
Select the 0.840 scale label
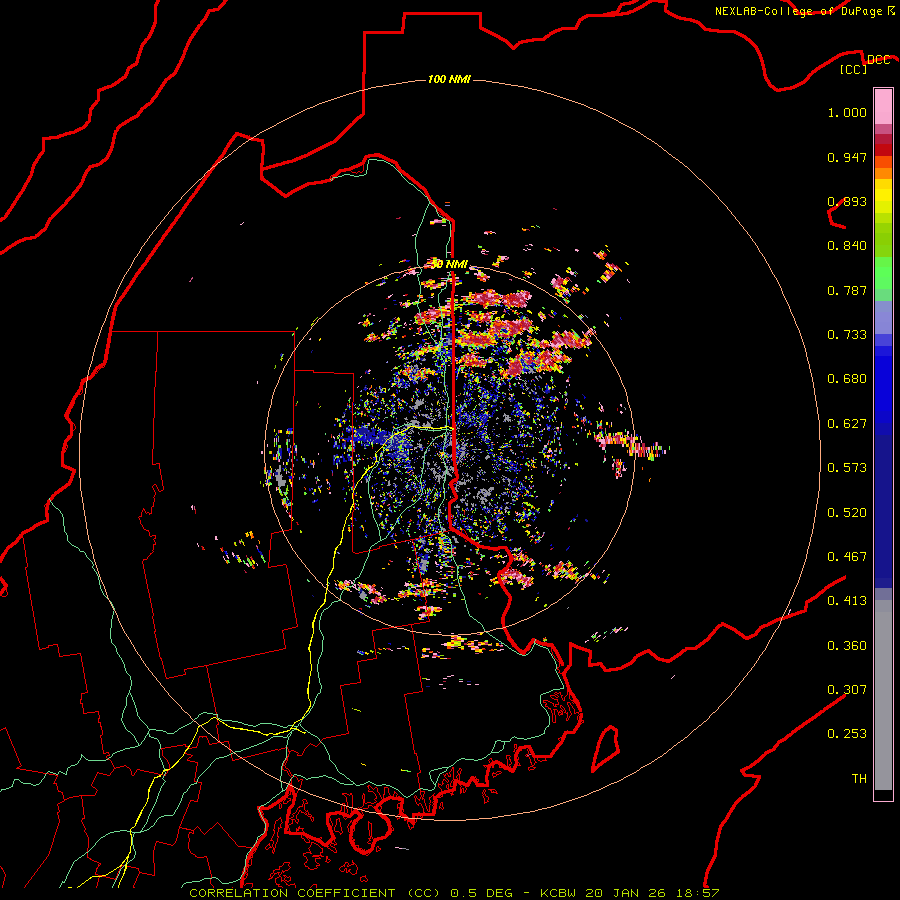pos(847,246)
